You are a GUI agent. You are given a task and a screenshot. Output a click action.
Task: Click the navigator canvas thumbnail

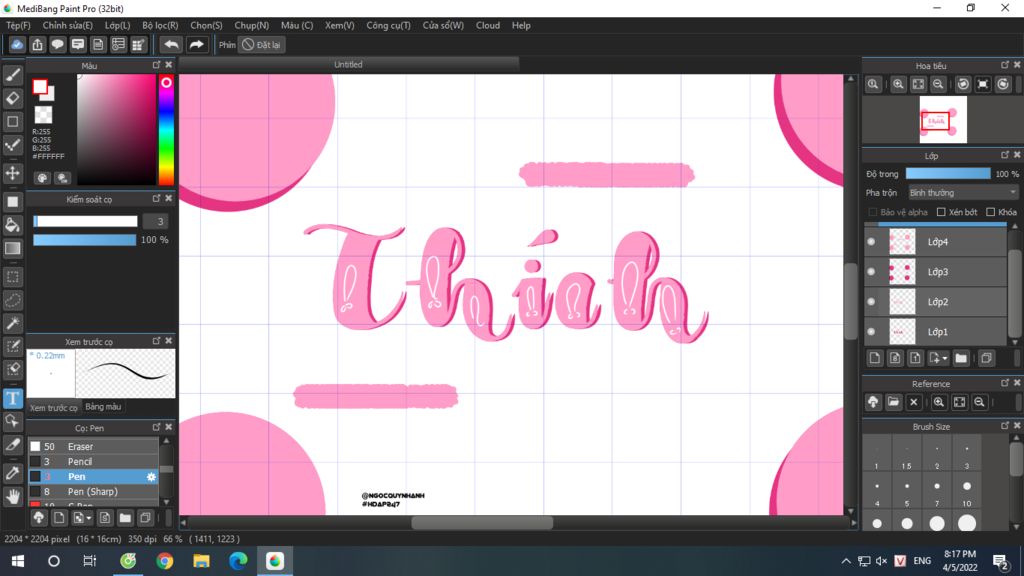click(943, 120)
